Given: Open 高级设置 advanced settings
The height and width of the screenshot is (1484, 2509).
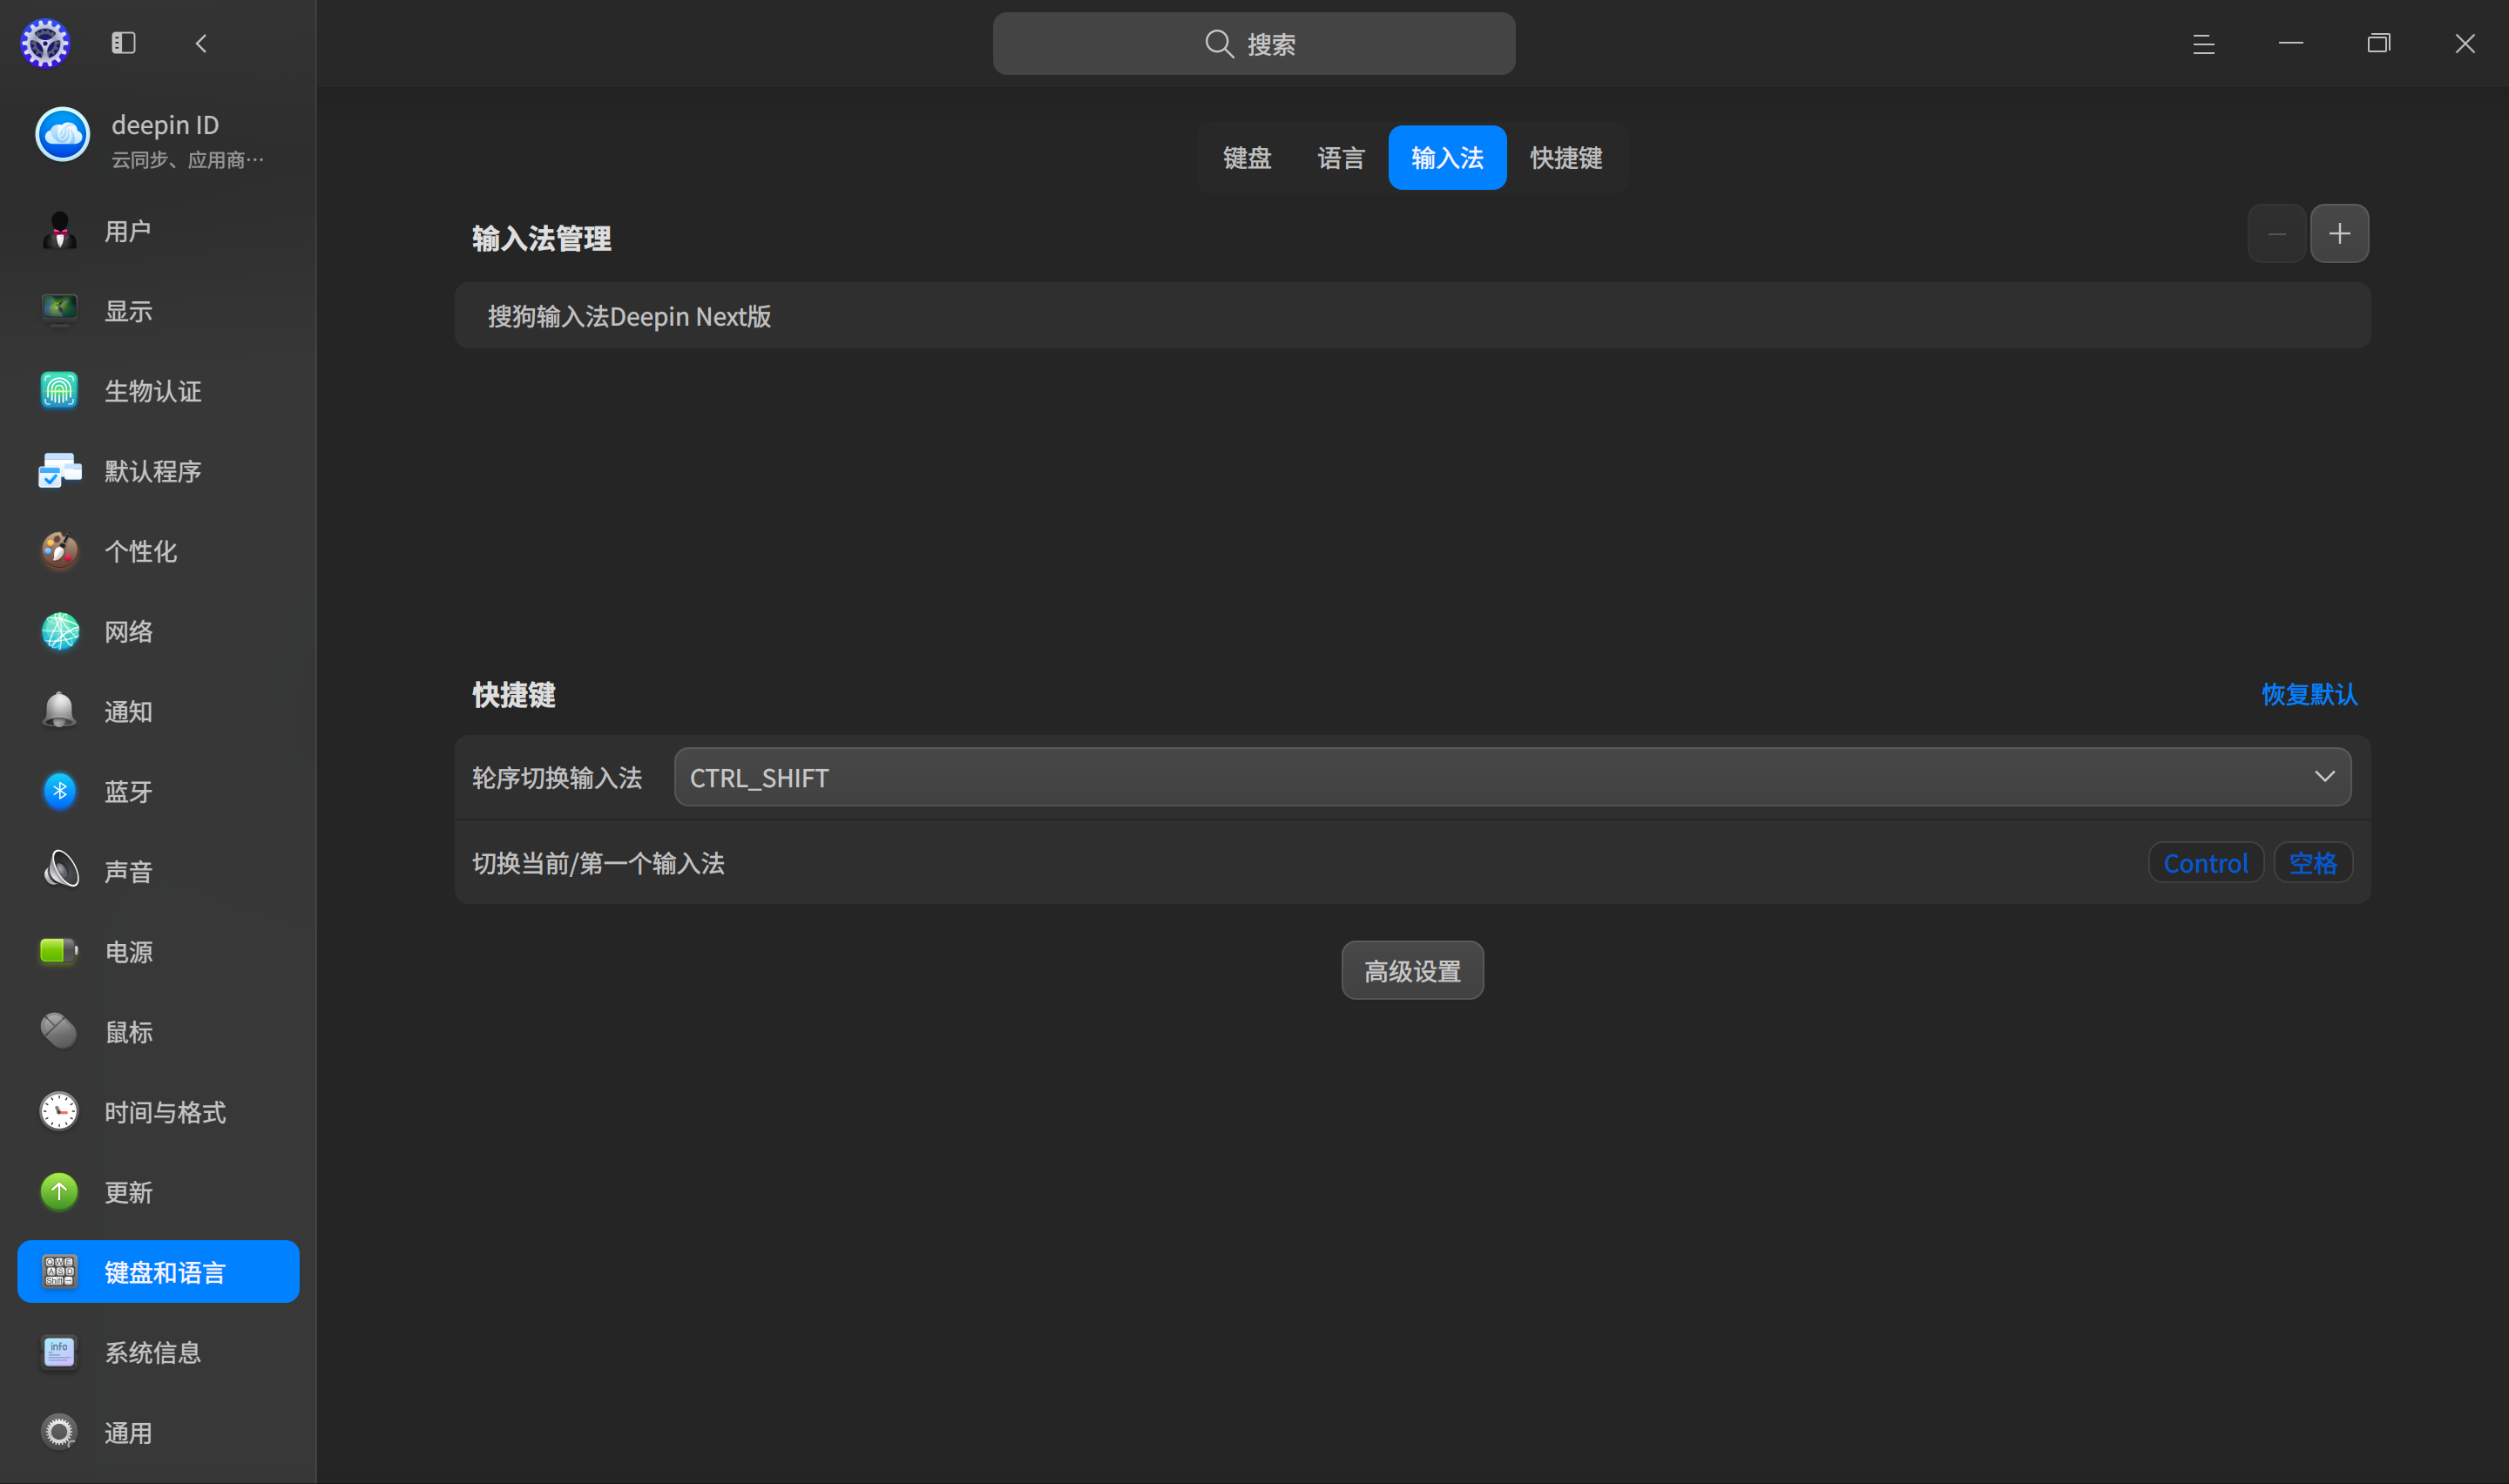Looking at the screenshot, I should point(1412,970).
